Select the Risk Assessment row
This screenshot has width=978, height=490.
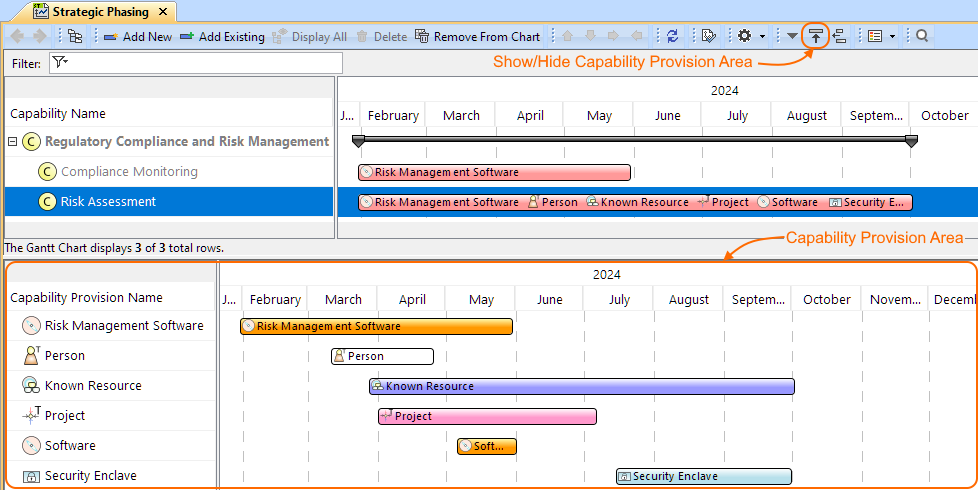[x=169, y=201]
